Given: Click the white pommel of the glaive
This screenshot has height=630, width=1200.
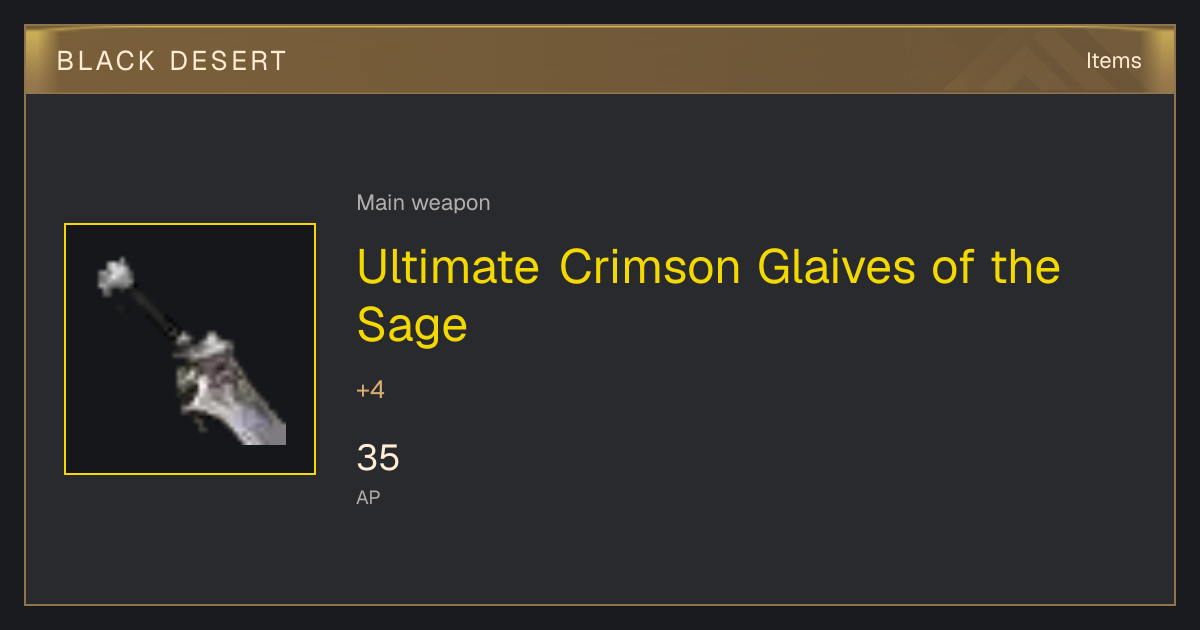Looking at the screenshot, I should 115,275.
